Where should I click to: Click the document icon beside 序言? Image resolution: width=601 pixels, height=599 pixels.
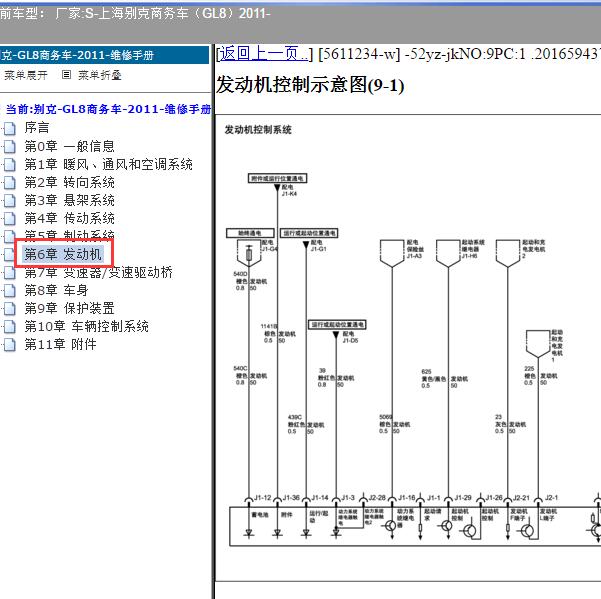click(x=10, y=129)
